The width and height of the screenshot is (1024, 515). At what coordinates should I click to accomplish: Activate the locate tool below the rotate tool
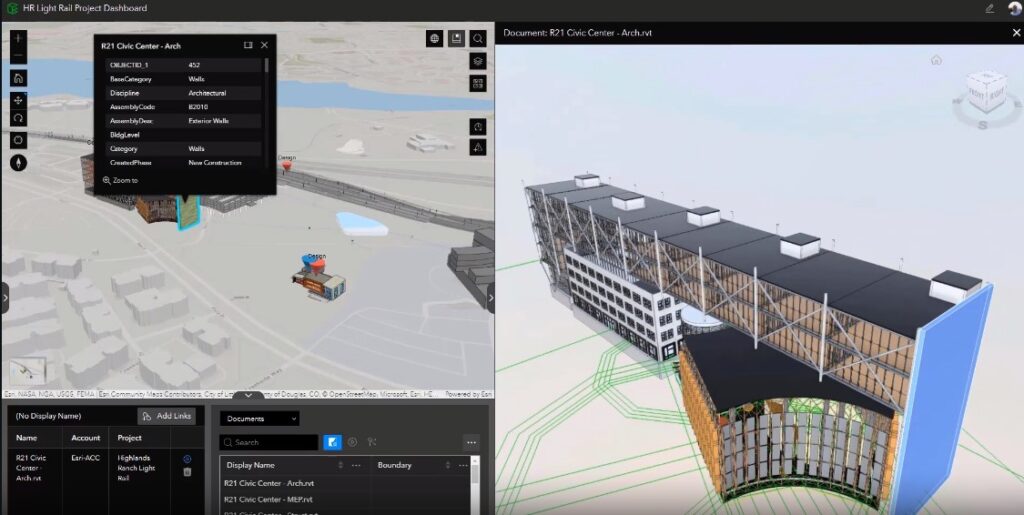pyautogui.click(x=18, y=140)
